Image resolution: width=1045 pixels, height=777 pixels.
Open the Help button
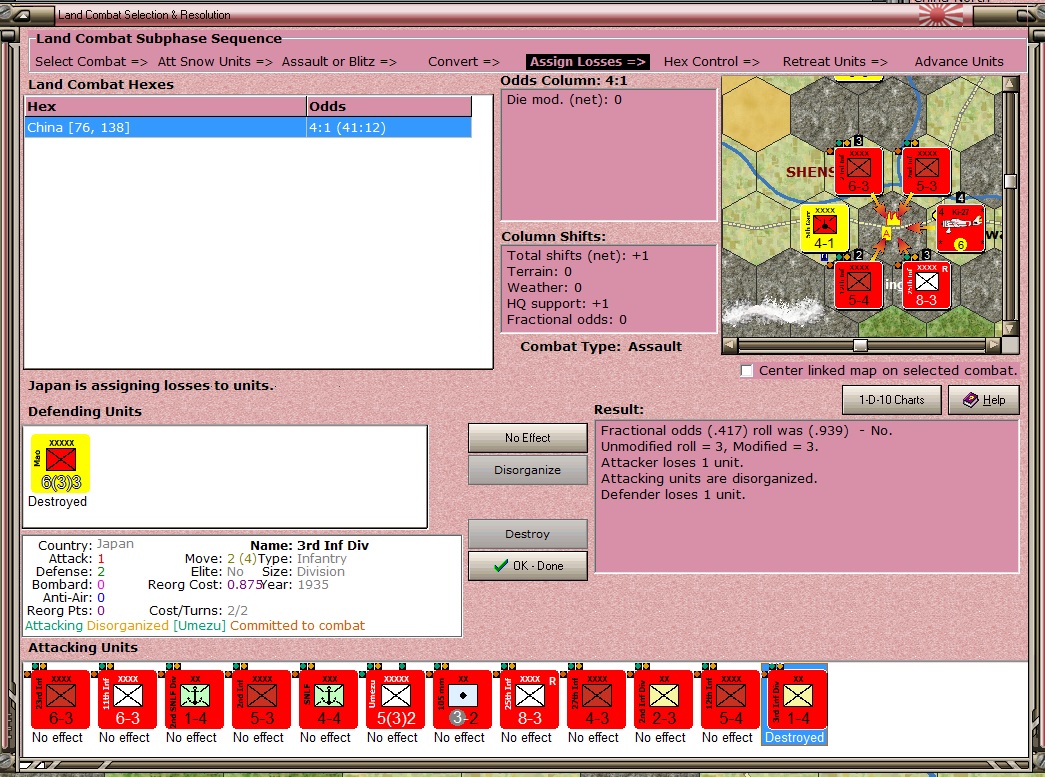pyautogui.click(x=984, y=400)
